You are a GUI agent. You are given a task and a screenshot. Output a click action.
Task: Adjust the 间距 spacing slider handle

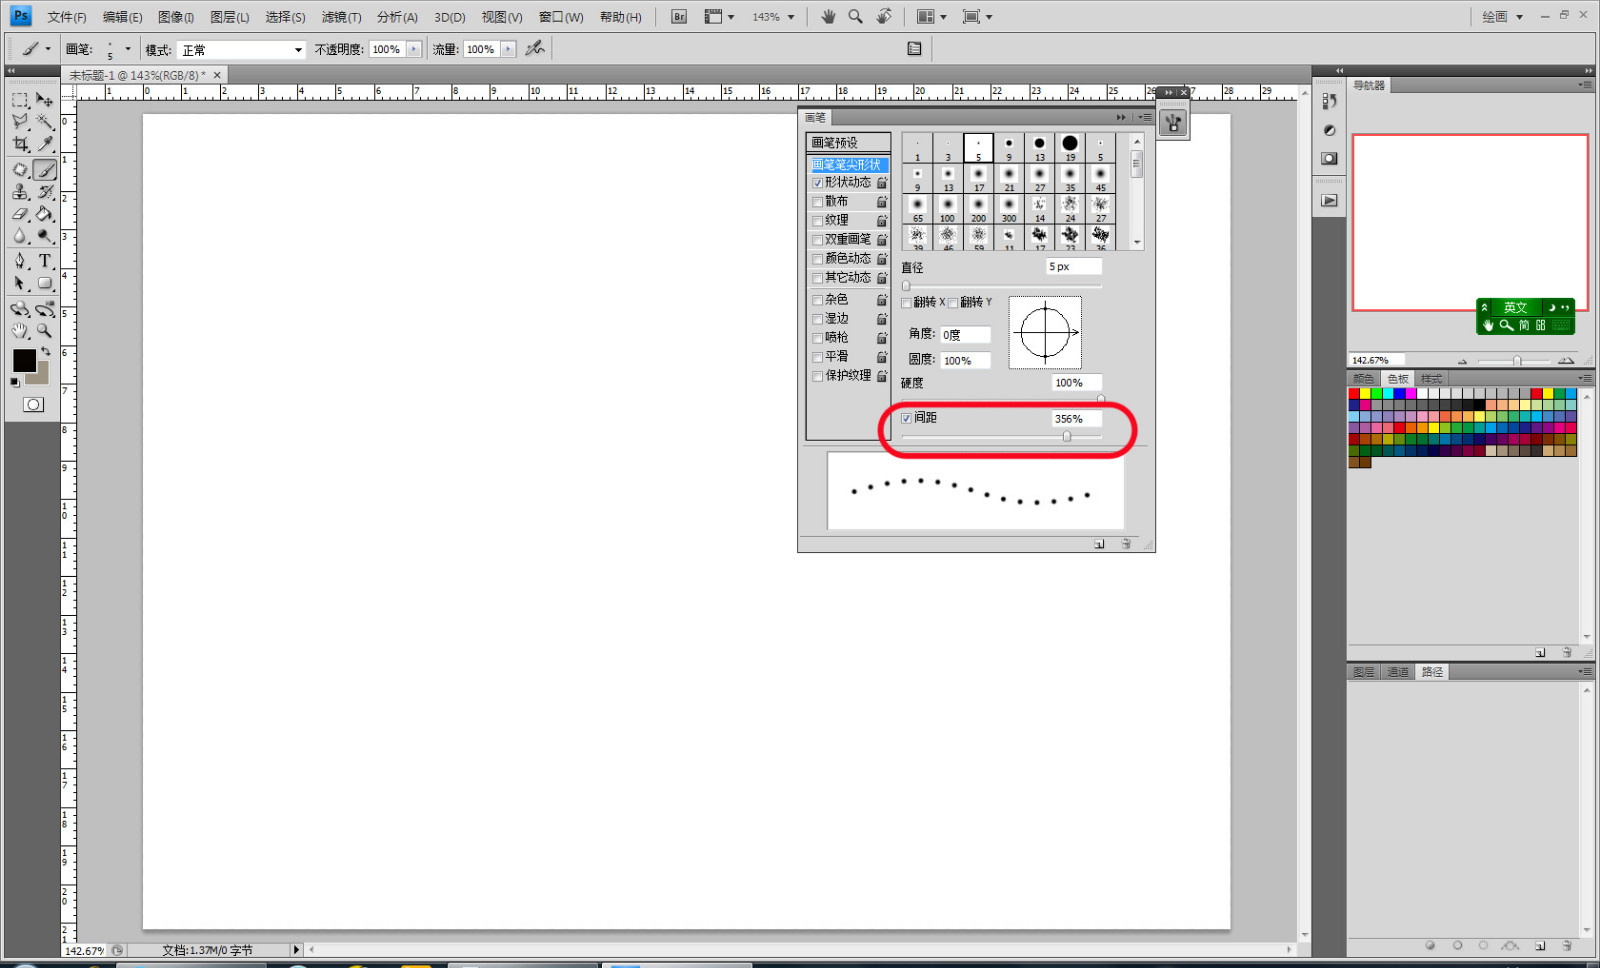pos(1067,437)
